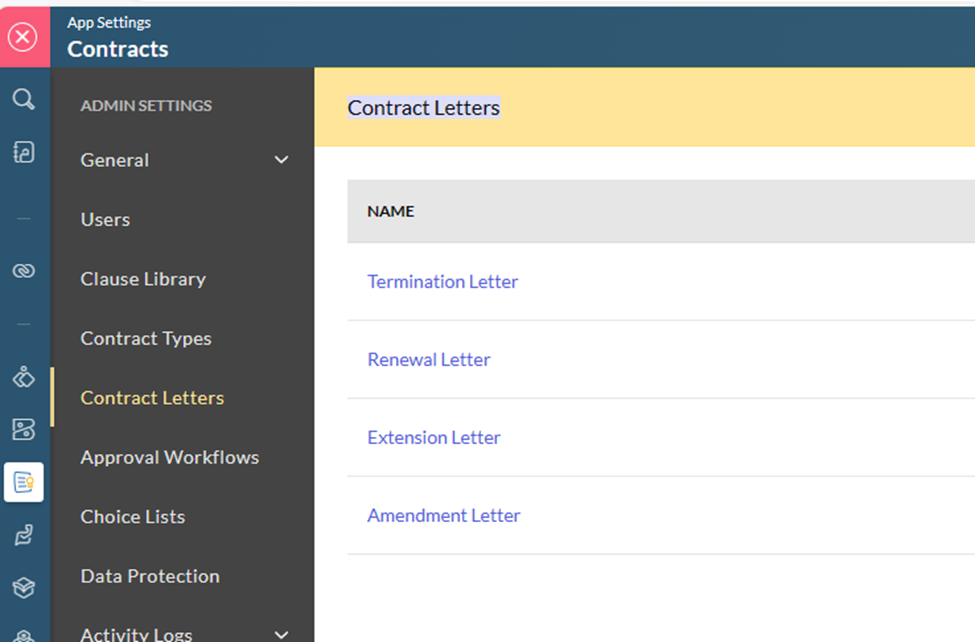975x642 pixels.
Task: Open the Renewal Letter link
Action: [x=429, y=360]
